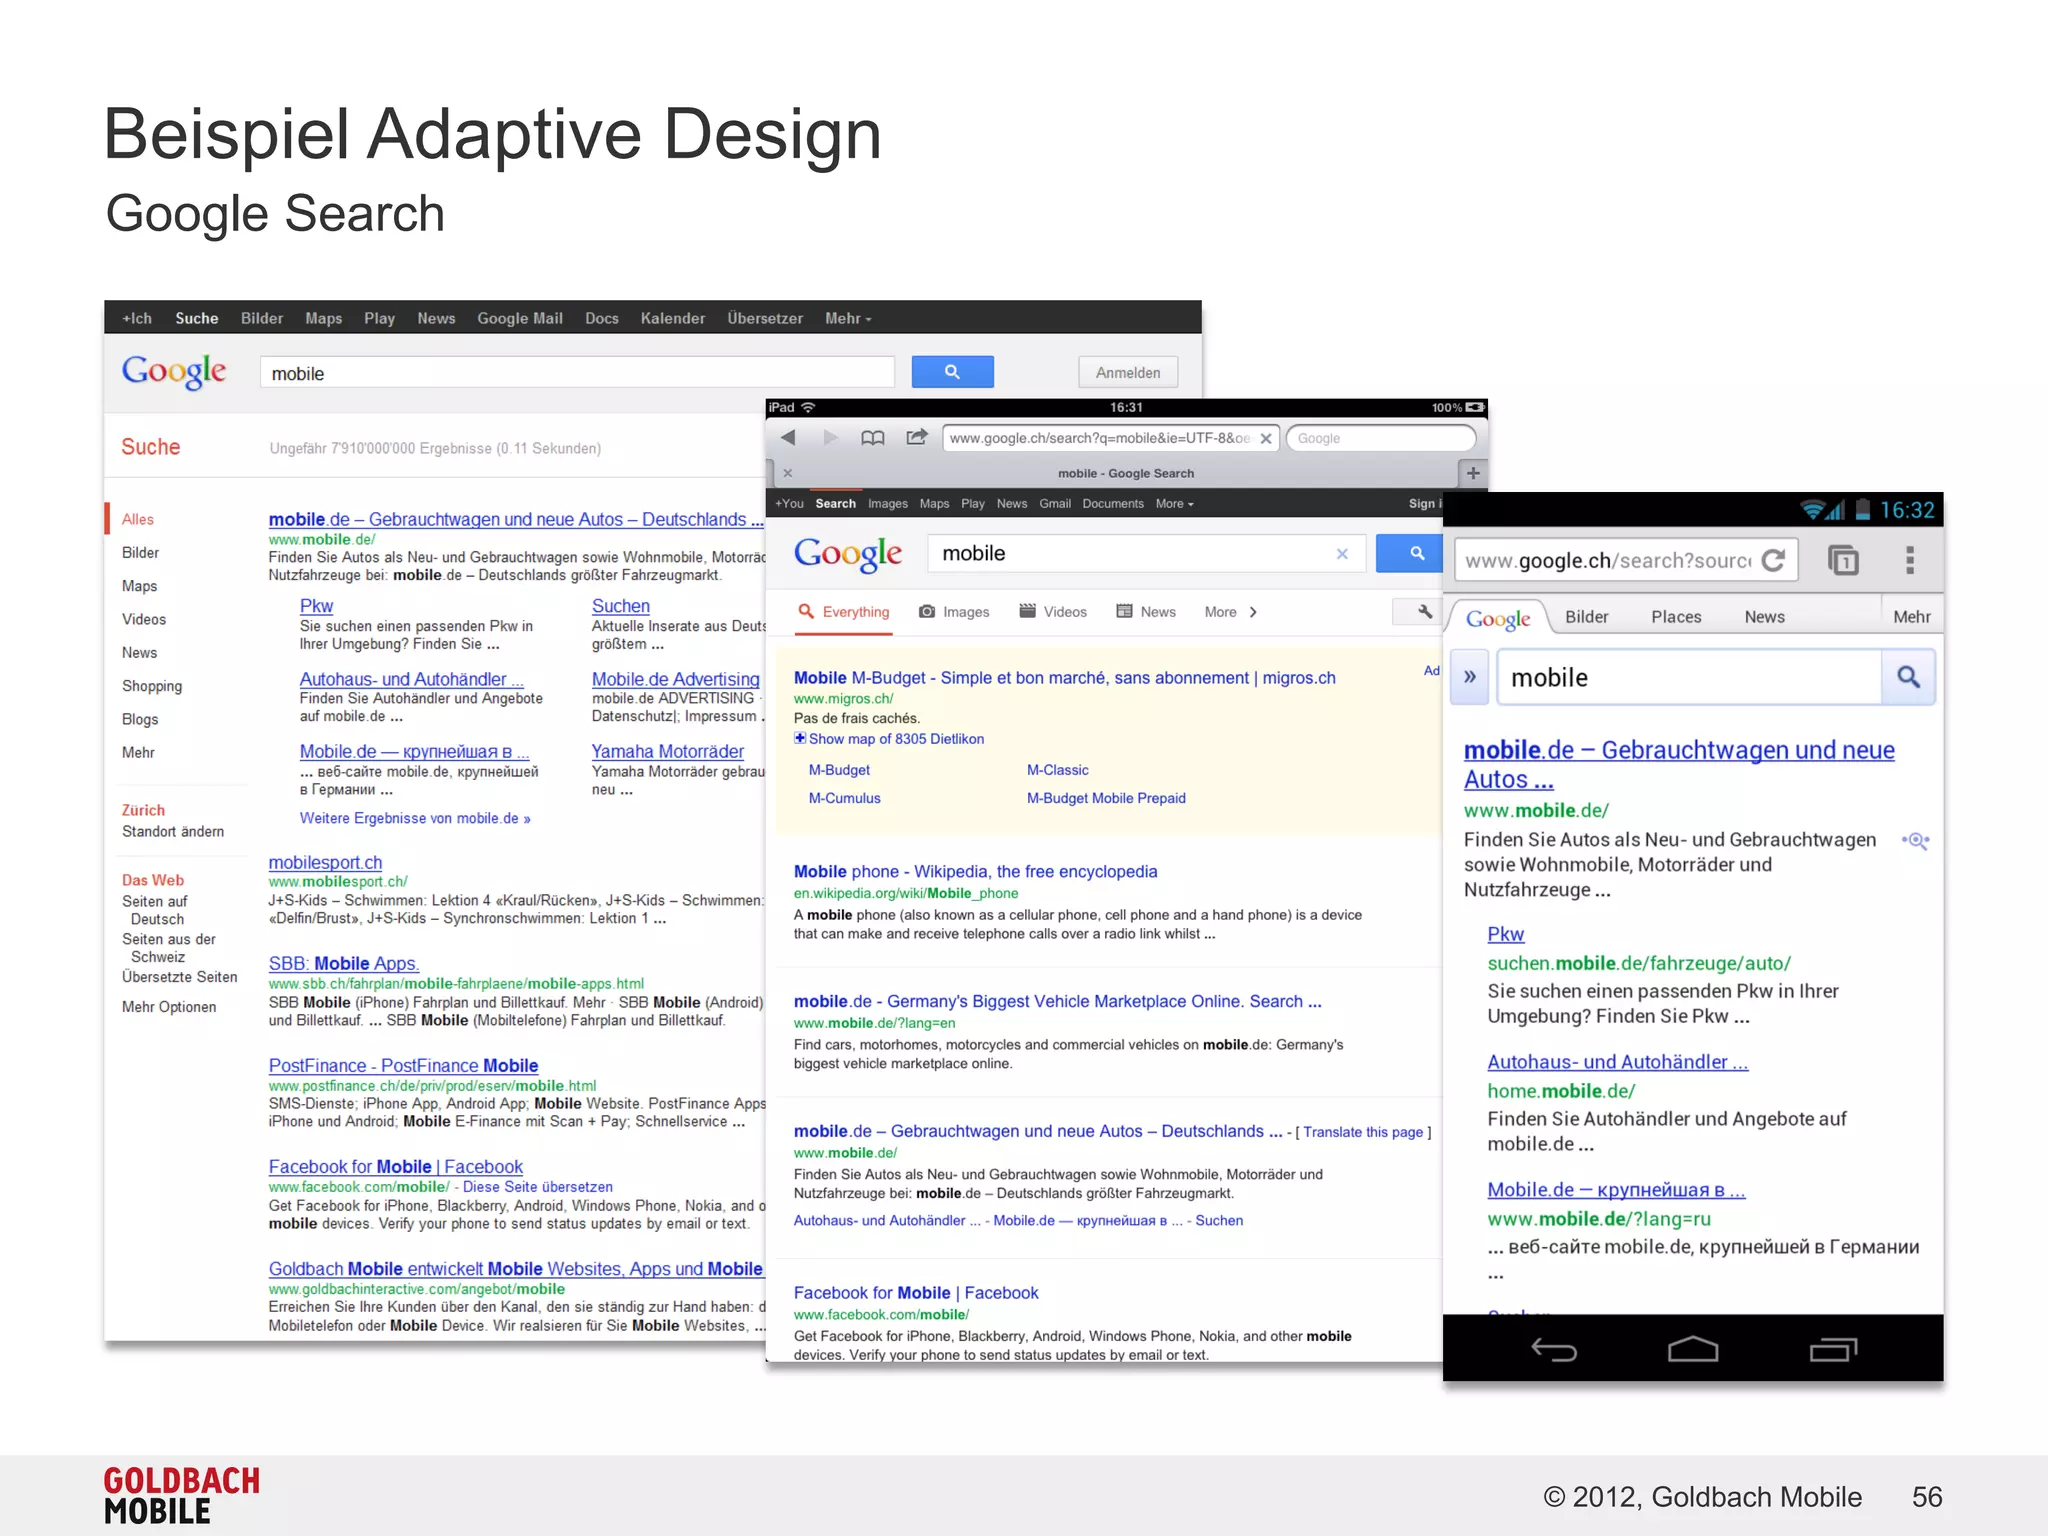Tap the iPad browser forward arrow
The height and width of the screenshot is (1536, 2048).
[830, 438]
